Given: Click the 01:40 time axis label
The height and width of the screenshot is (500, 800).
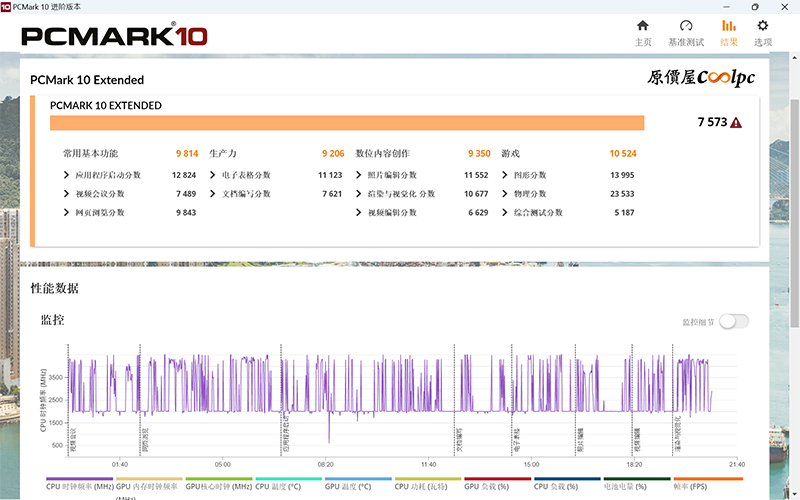Looking at the screenshot, I should [x=120, y=464].
